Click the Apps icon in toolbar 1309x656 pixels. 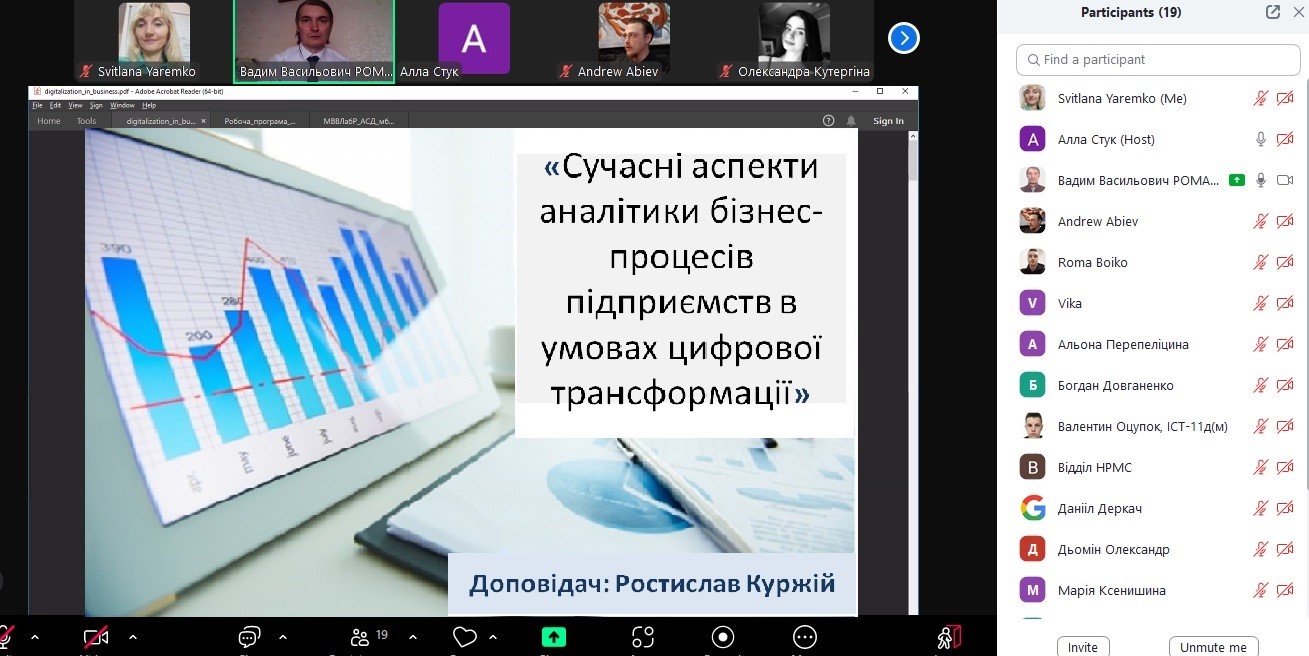click(643, 637)
